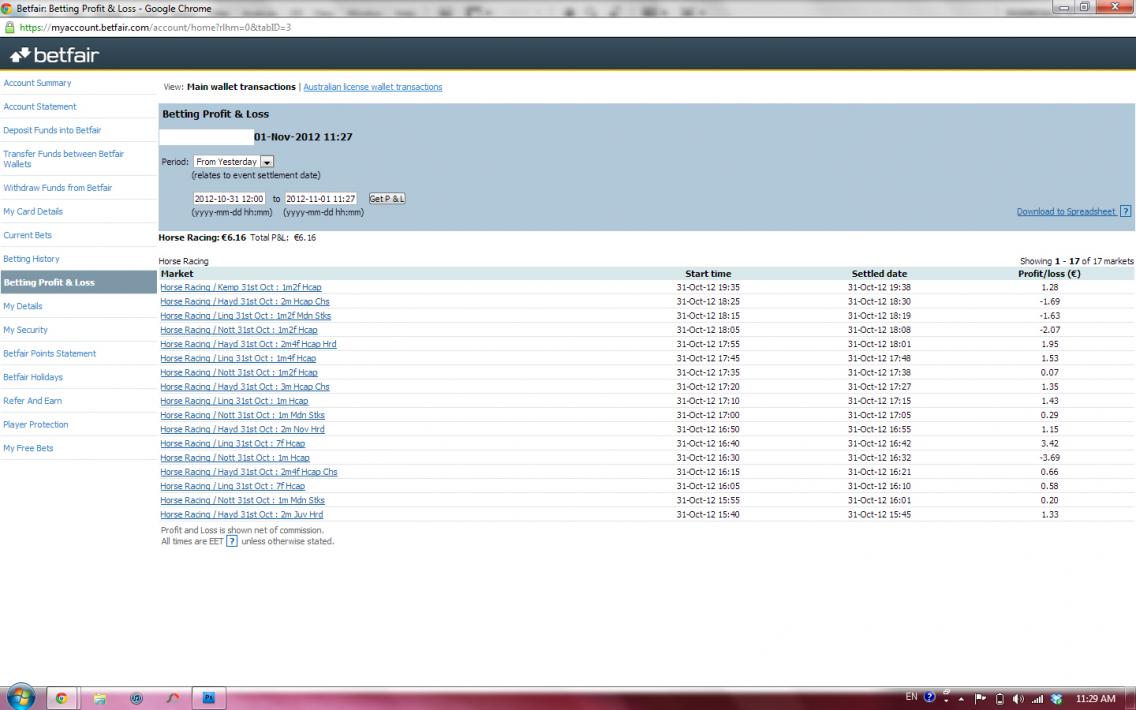Select Betting Profit & Loss sidebar item

pos(78,283)
